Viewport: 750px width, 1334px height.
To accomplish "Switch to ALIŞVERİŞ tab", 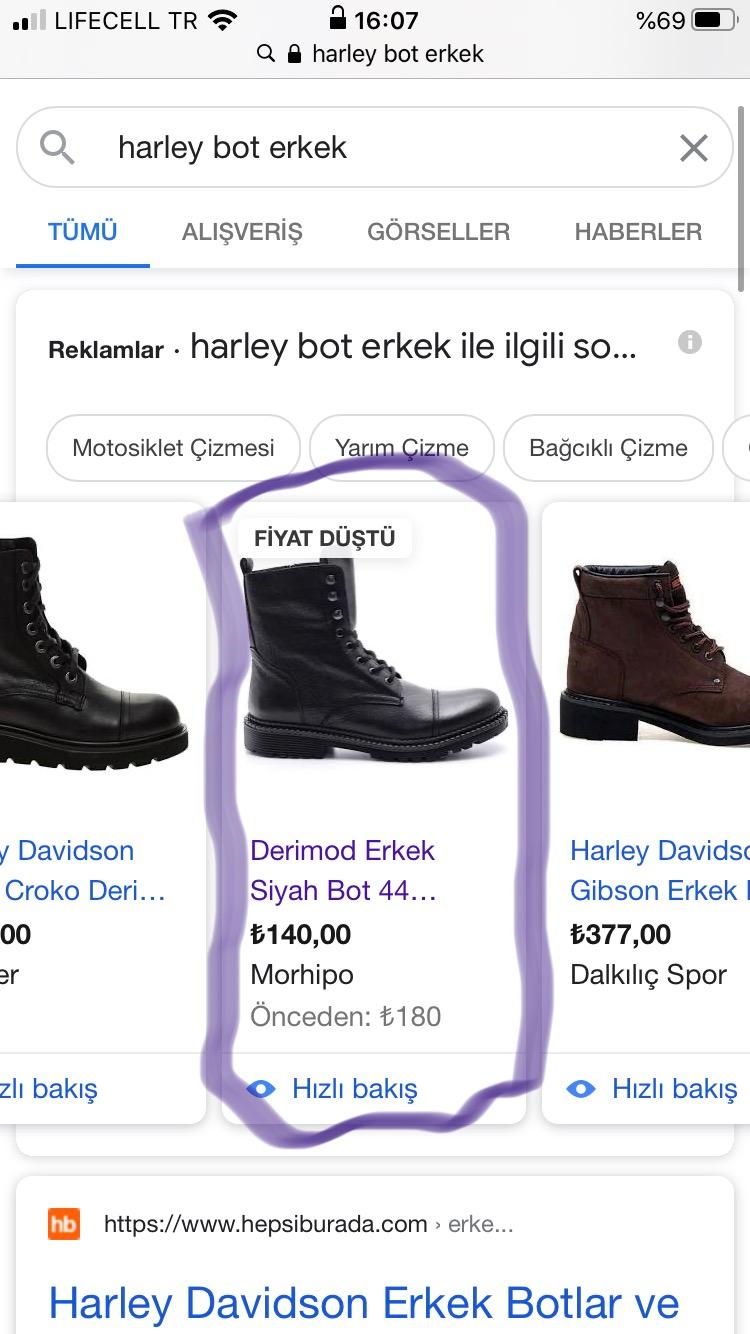I will (x=242, y=232).
